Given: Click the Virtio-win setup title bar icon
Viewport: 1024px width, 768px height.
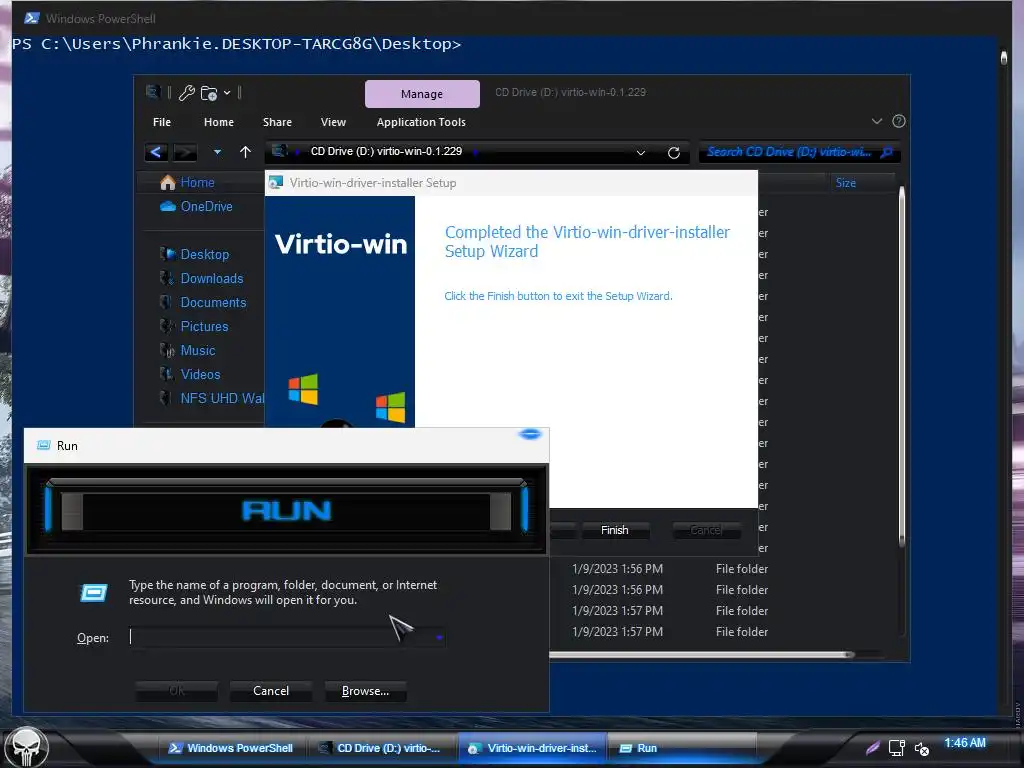Looking at the screenshot, I should pos(276,183).
